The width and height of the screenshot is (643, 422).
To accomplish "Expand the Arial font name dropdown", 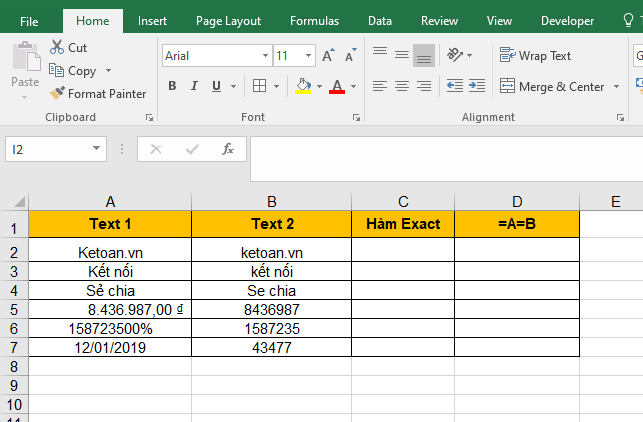I will pos(265,56).
